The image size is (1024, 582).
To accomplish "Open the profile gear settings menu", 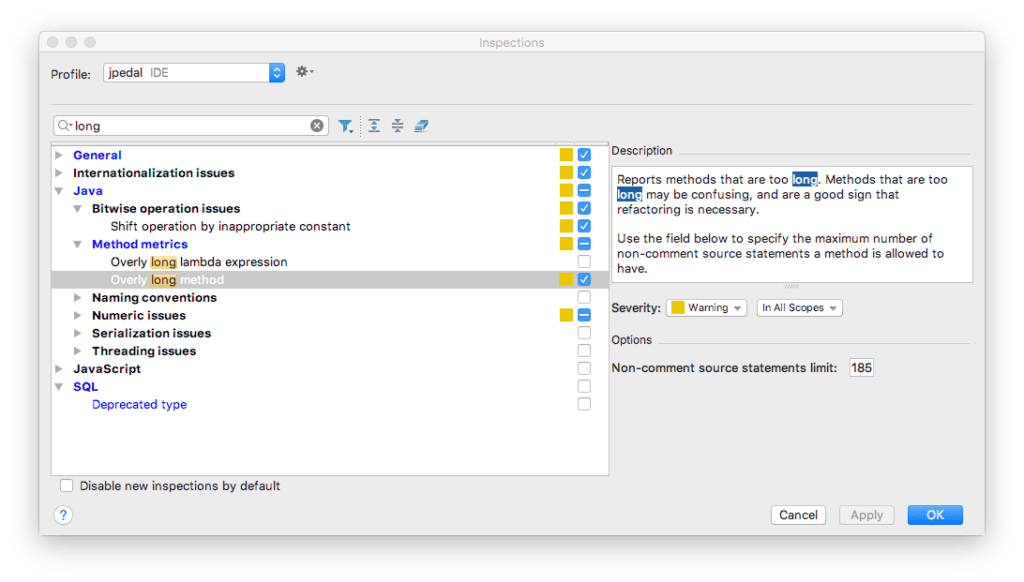I will pos(304,72).
